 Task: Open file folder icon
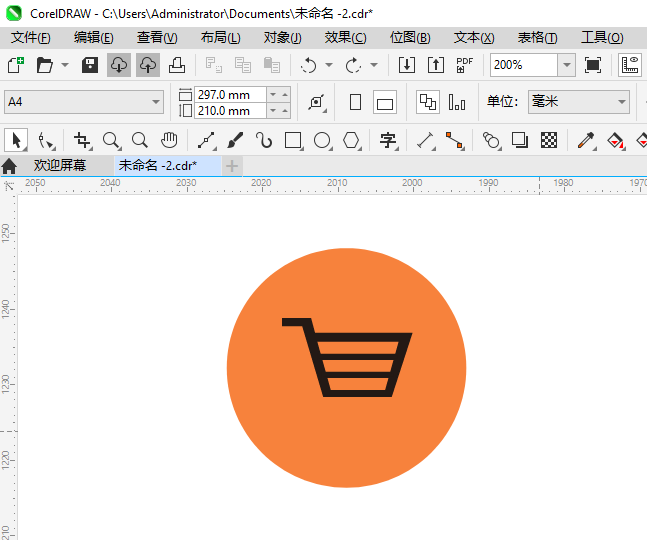[x=45, y=65]
